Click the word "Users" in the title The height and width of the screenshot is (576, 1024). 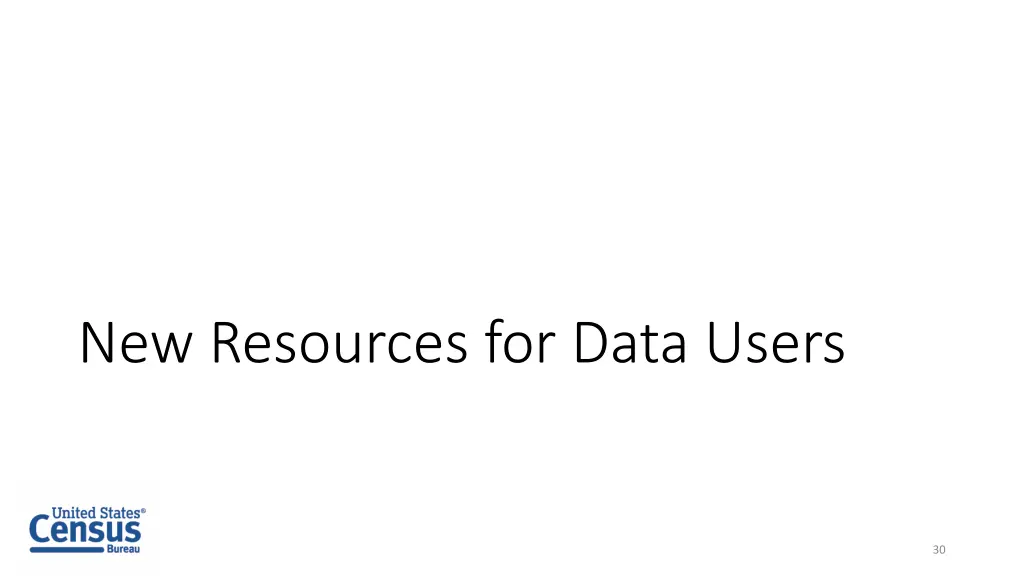(773, 343)
